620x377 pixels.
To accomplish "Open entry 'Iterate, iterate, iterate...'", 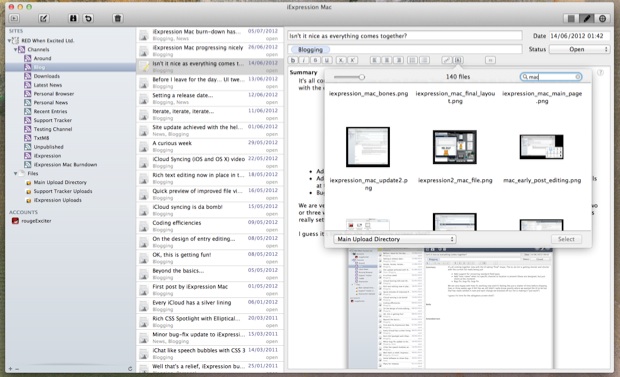I will [210, 114].
